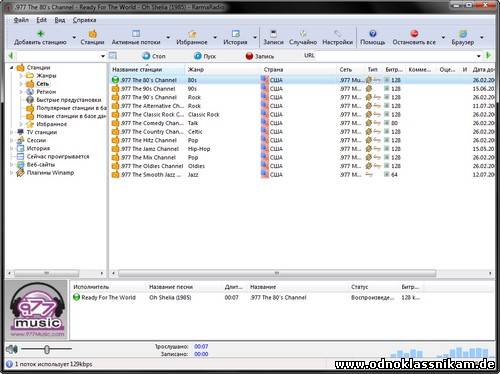This screenshot has height=374, width=500.
Task: Select .977 The Hitz Channel row
Action: tap(302, 140)
